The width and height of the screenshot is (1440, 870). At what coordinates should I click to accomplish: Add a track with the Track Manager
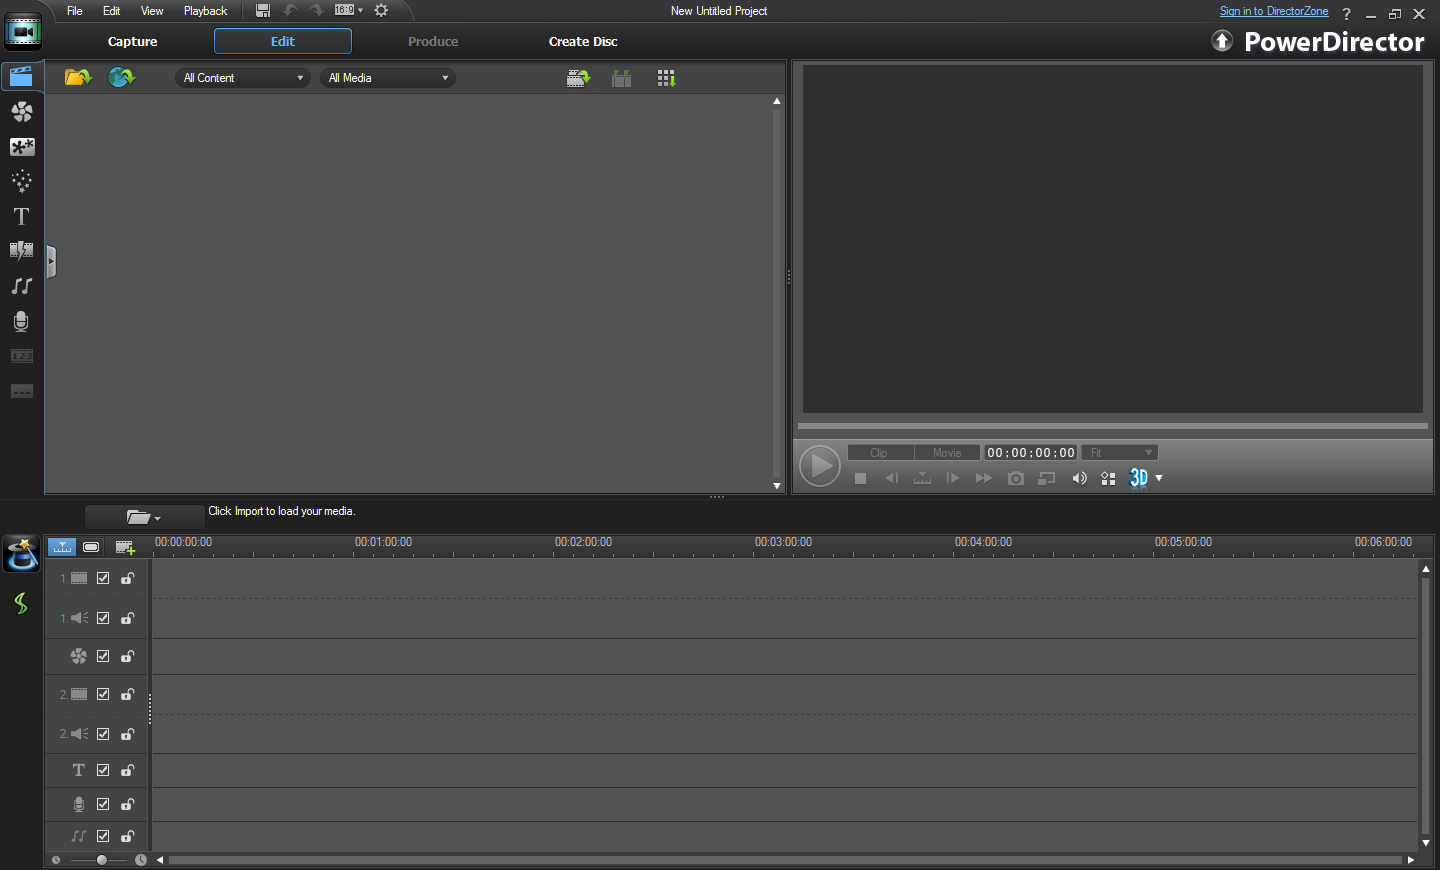click(x=125, y=547)
